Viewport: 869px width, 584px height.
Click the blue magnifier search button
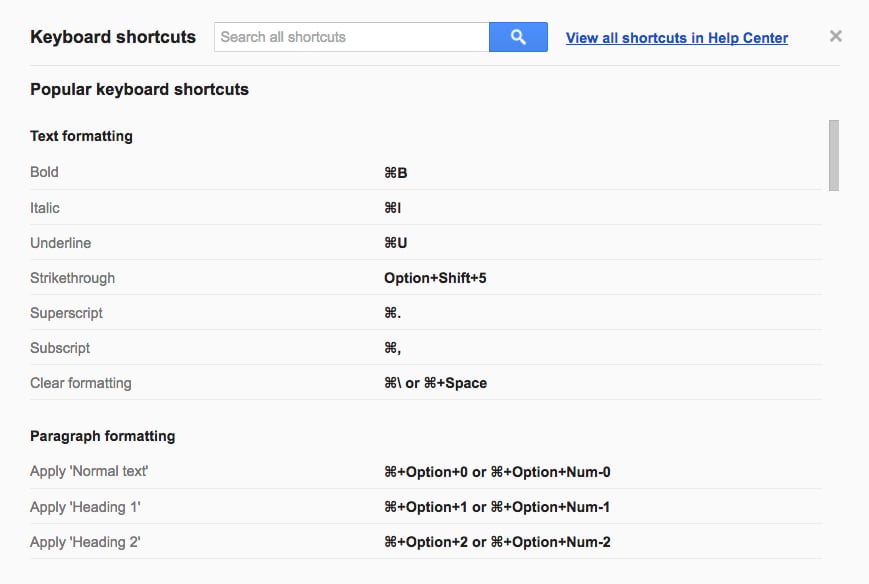pos(518,37)
